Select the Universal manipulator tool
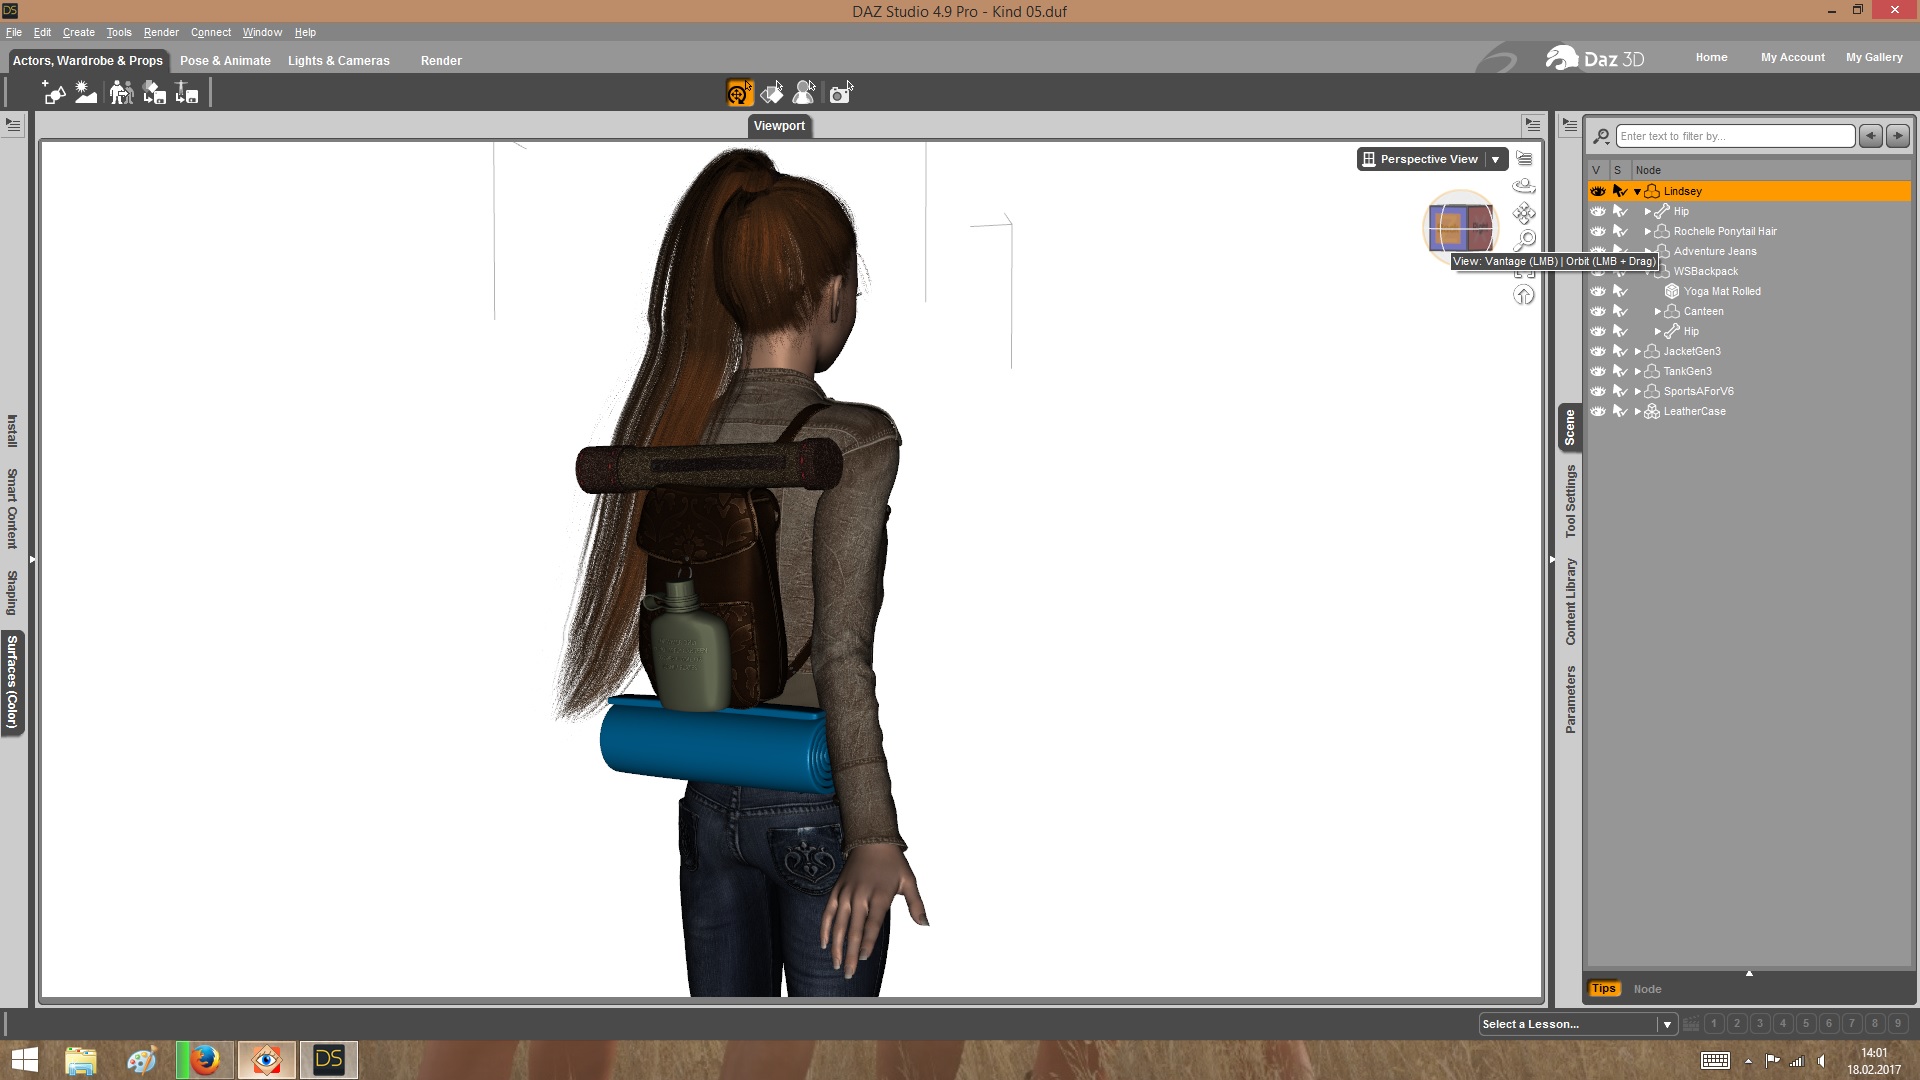This screenshot has height=1080, width=1920. tap(739, 93)
